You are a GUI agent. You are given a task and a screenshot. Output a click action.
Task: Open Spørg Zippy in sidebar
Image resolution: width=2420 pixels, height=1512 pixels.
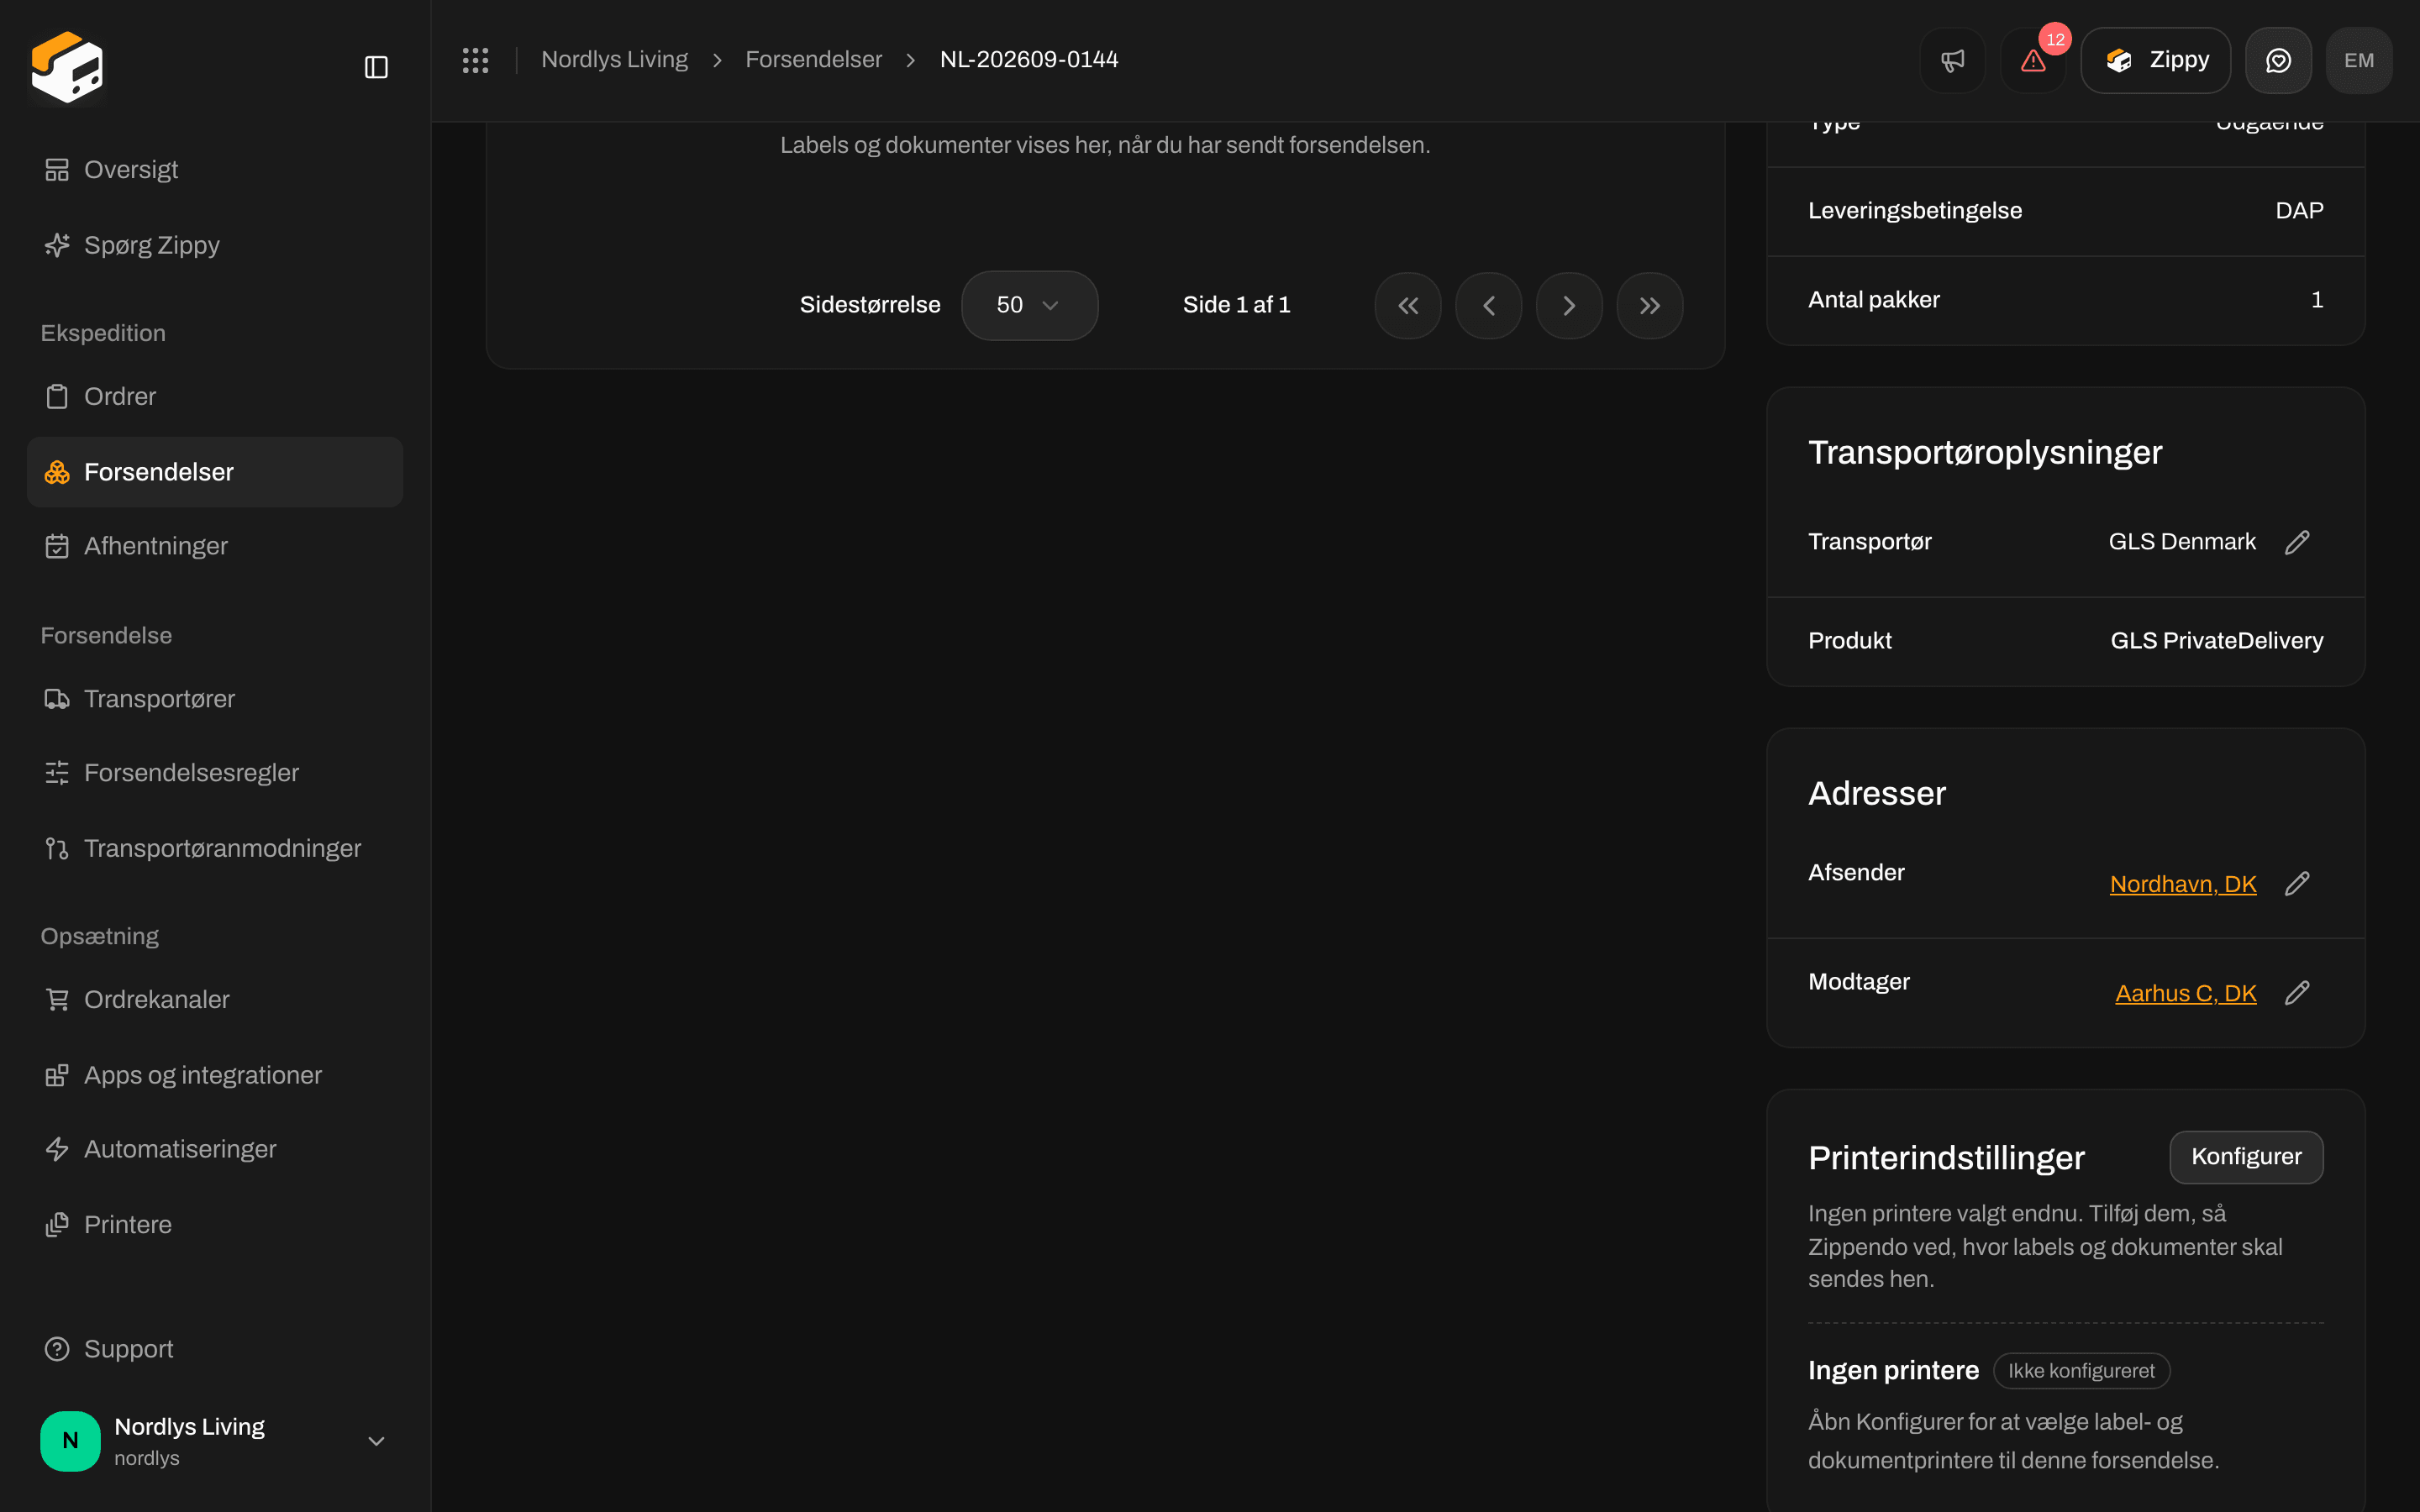coord(214,245)
